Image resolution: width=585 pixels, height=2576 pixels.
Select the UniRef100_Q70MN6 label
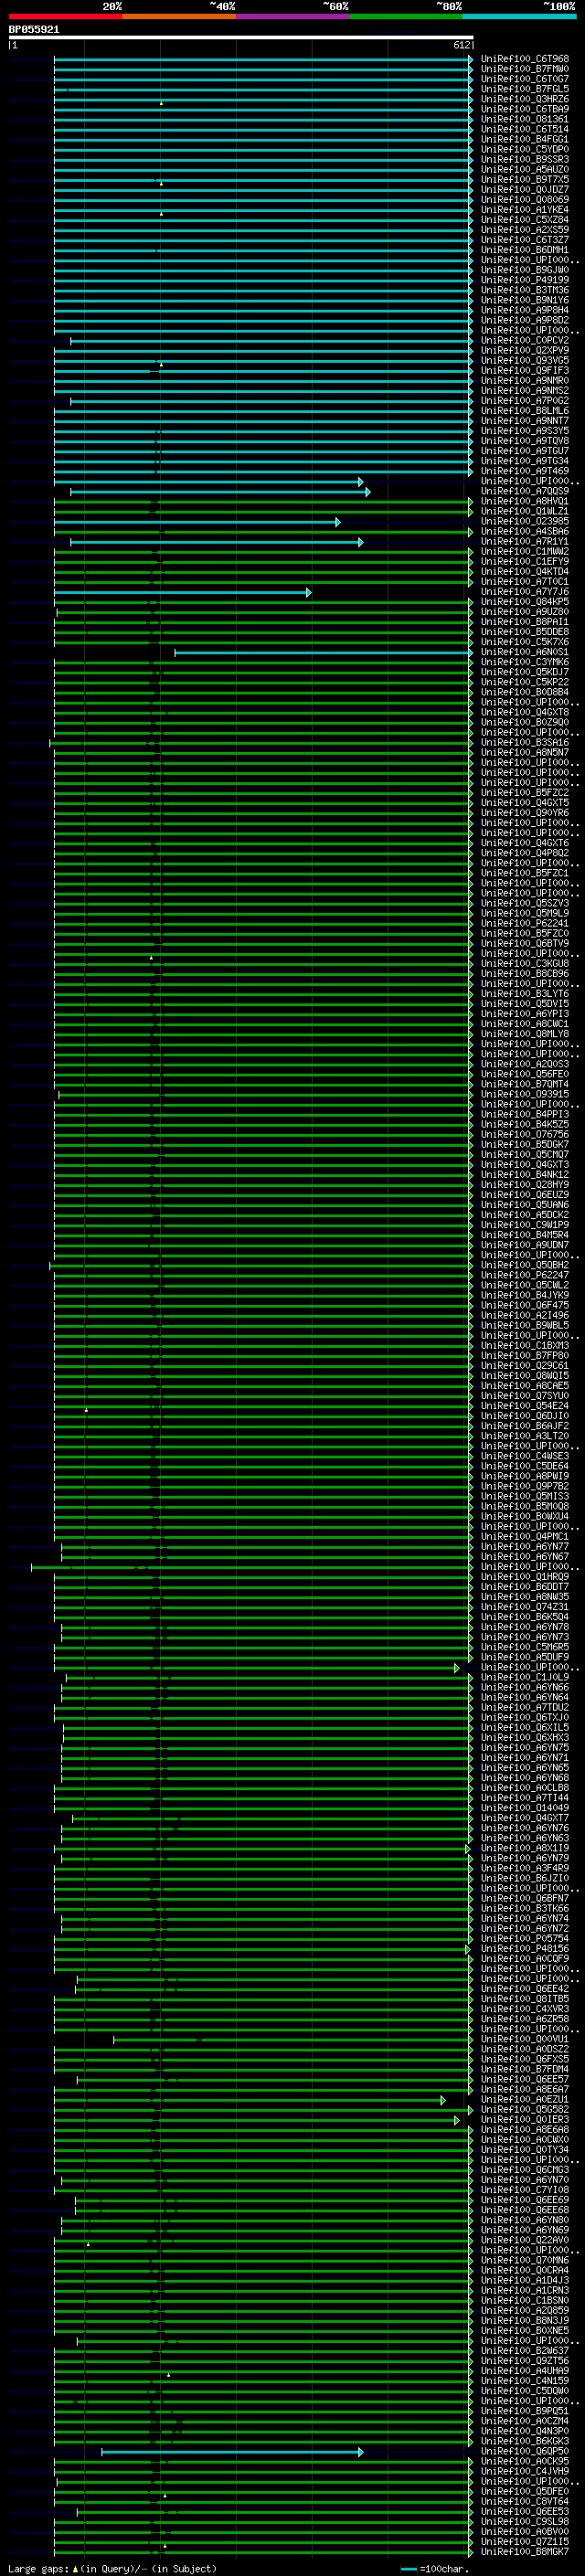click(x=525, y=2260)
